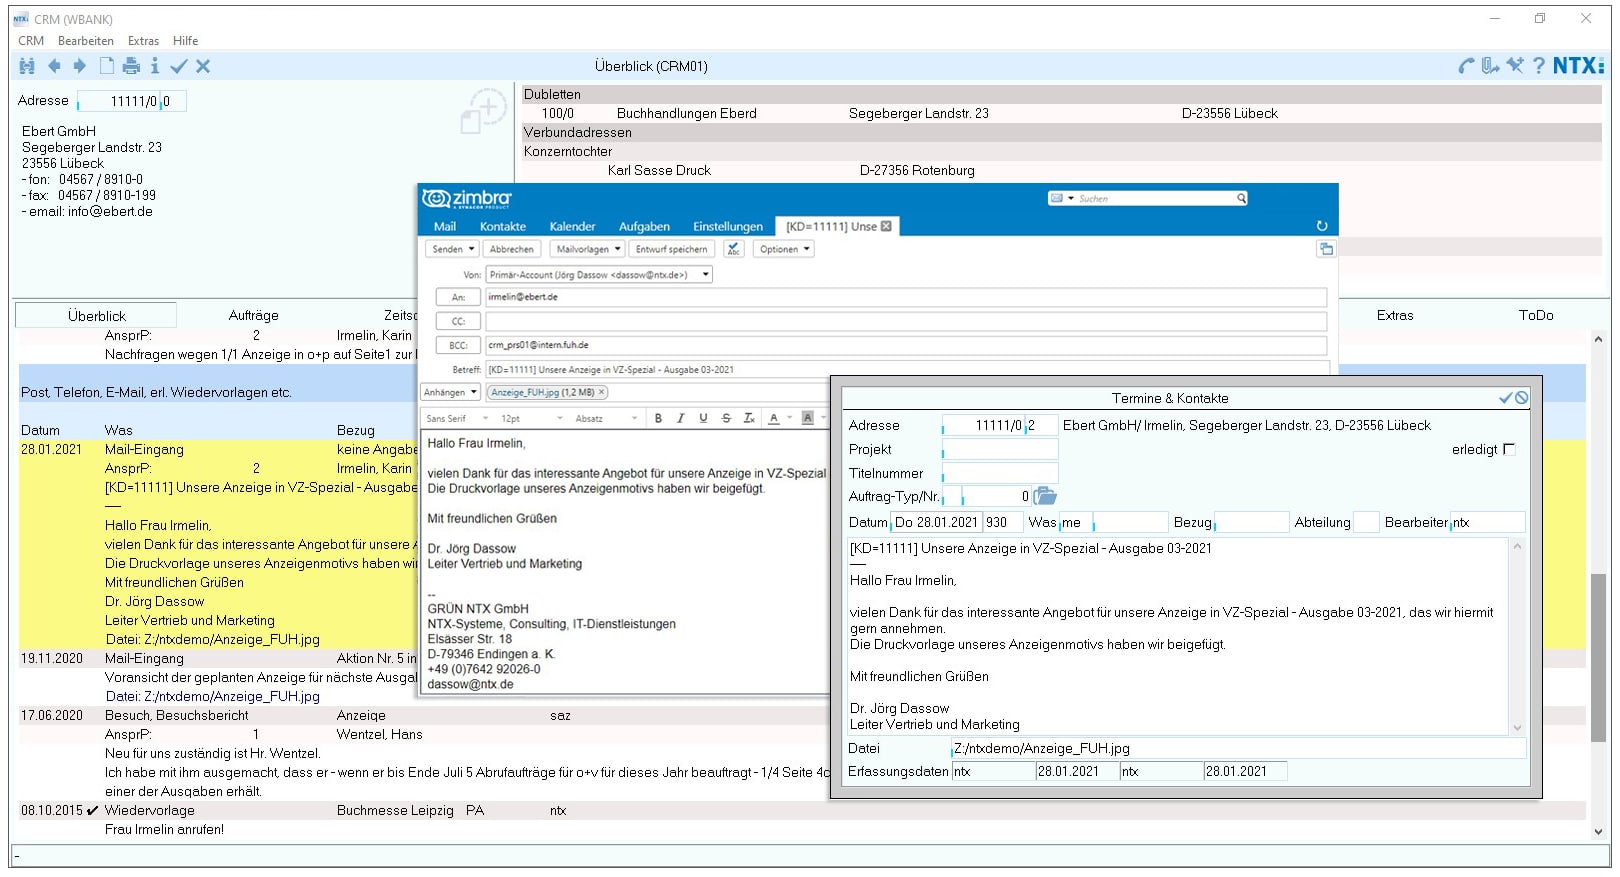Open the CRM menu
The width and height of the screenshot is (1620, 877).
[x=31, y=41]
